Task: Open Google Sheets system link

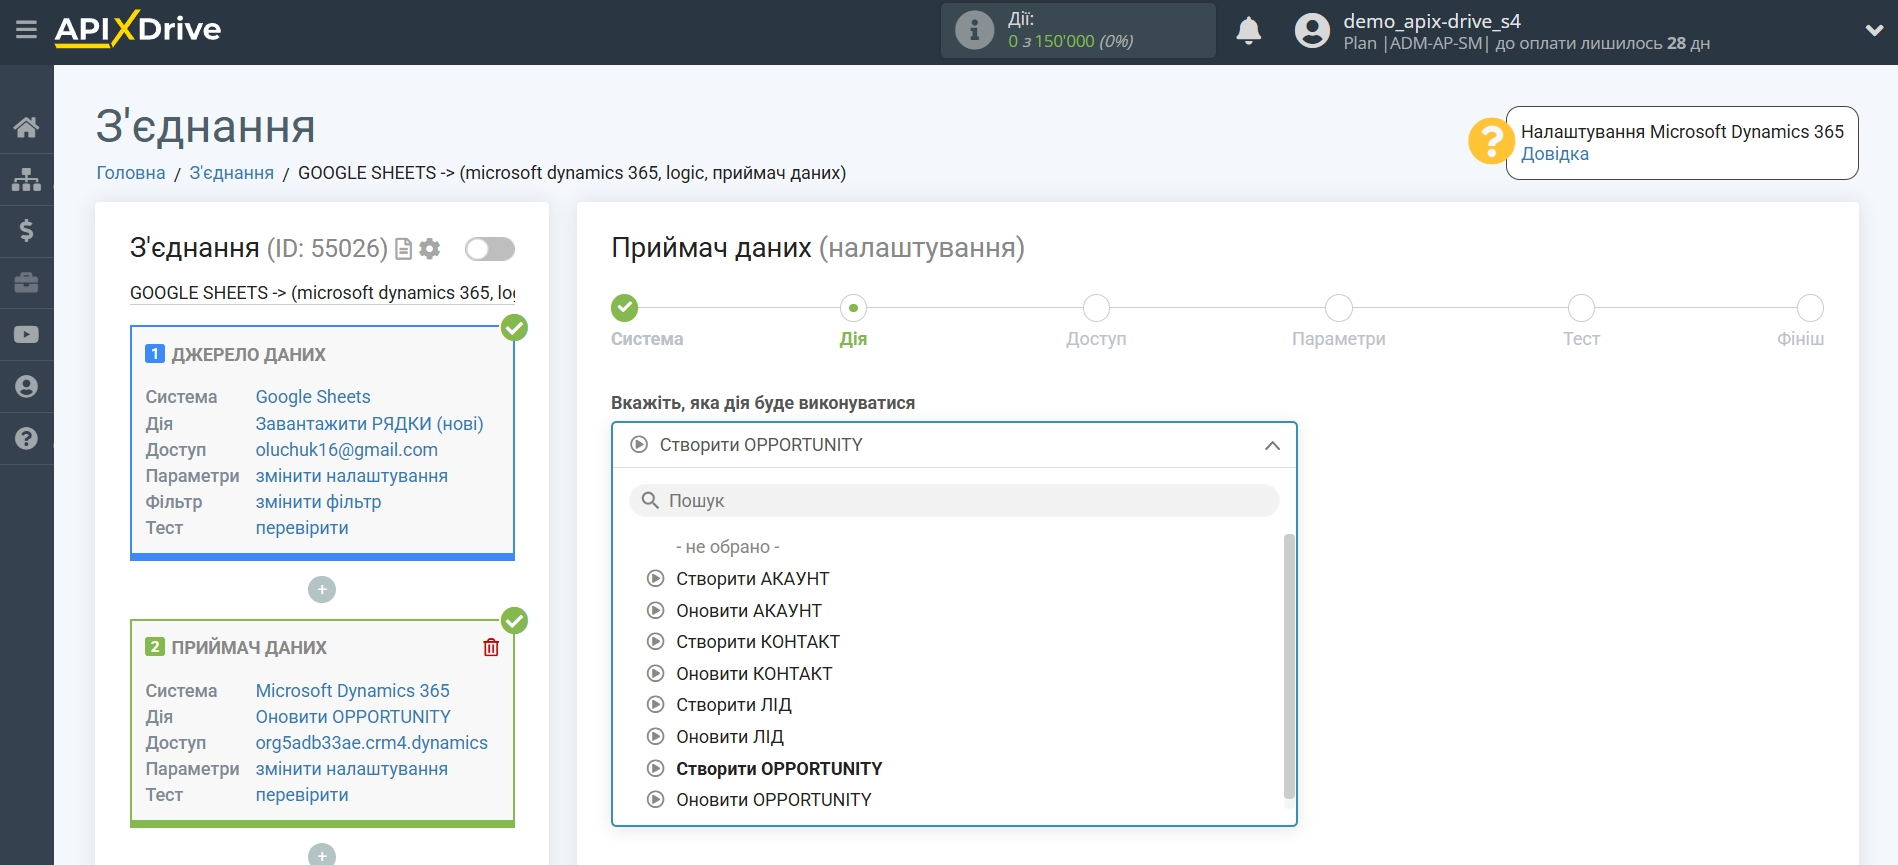Action: 312,397
